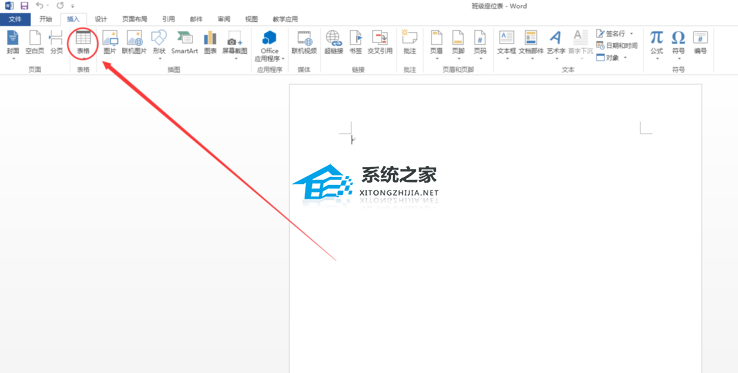Expand the arrow next to the Undo icon
The width and height of the screenshot is (738, 373).
(48, 6)
